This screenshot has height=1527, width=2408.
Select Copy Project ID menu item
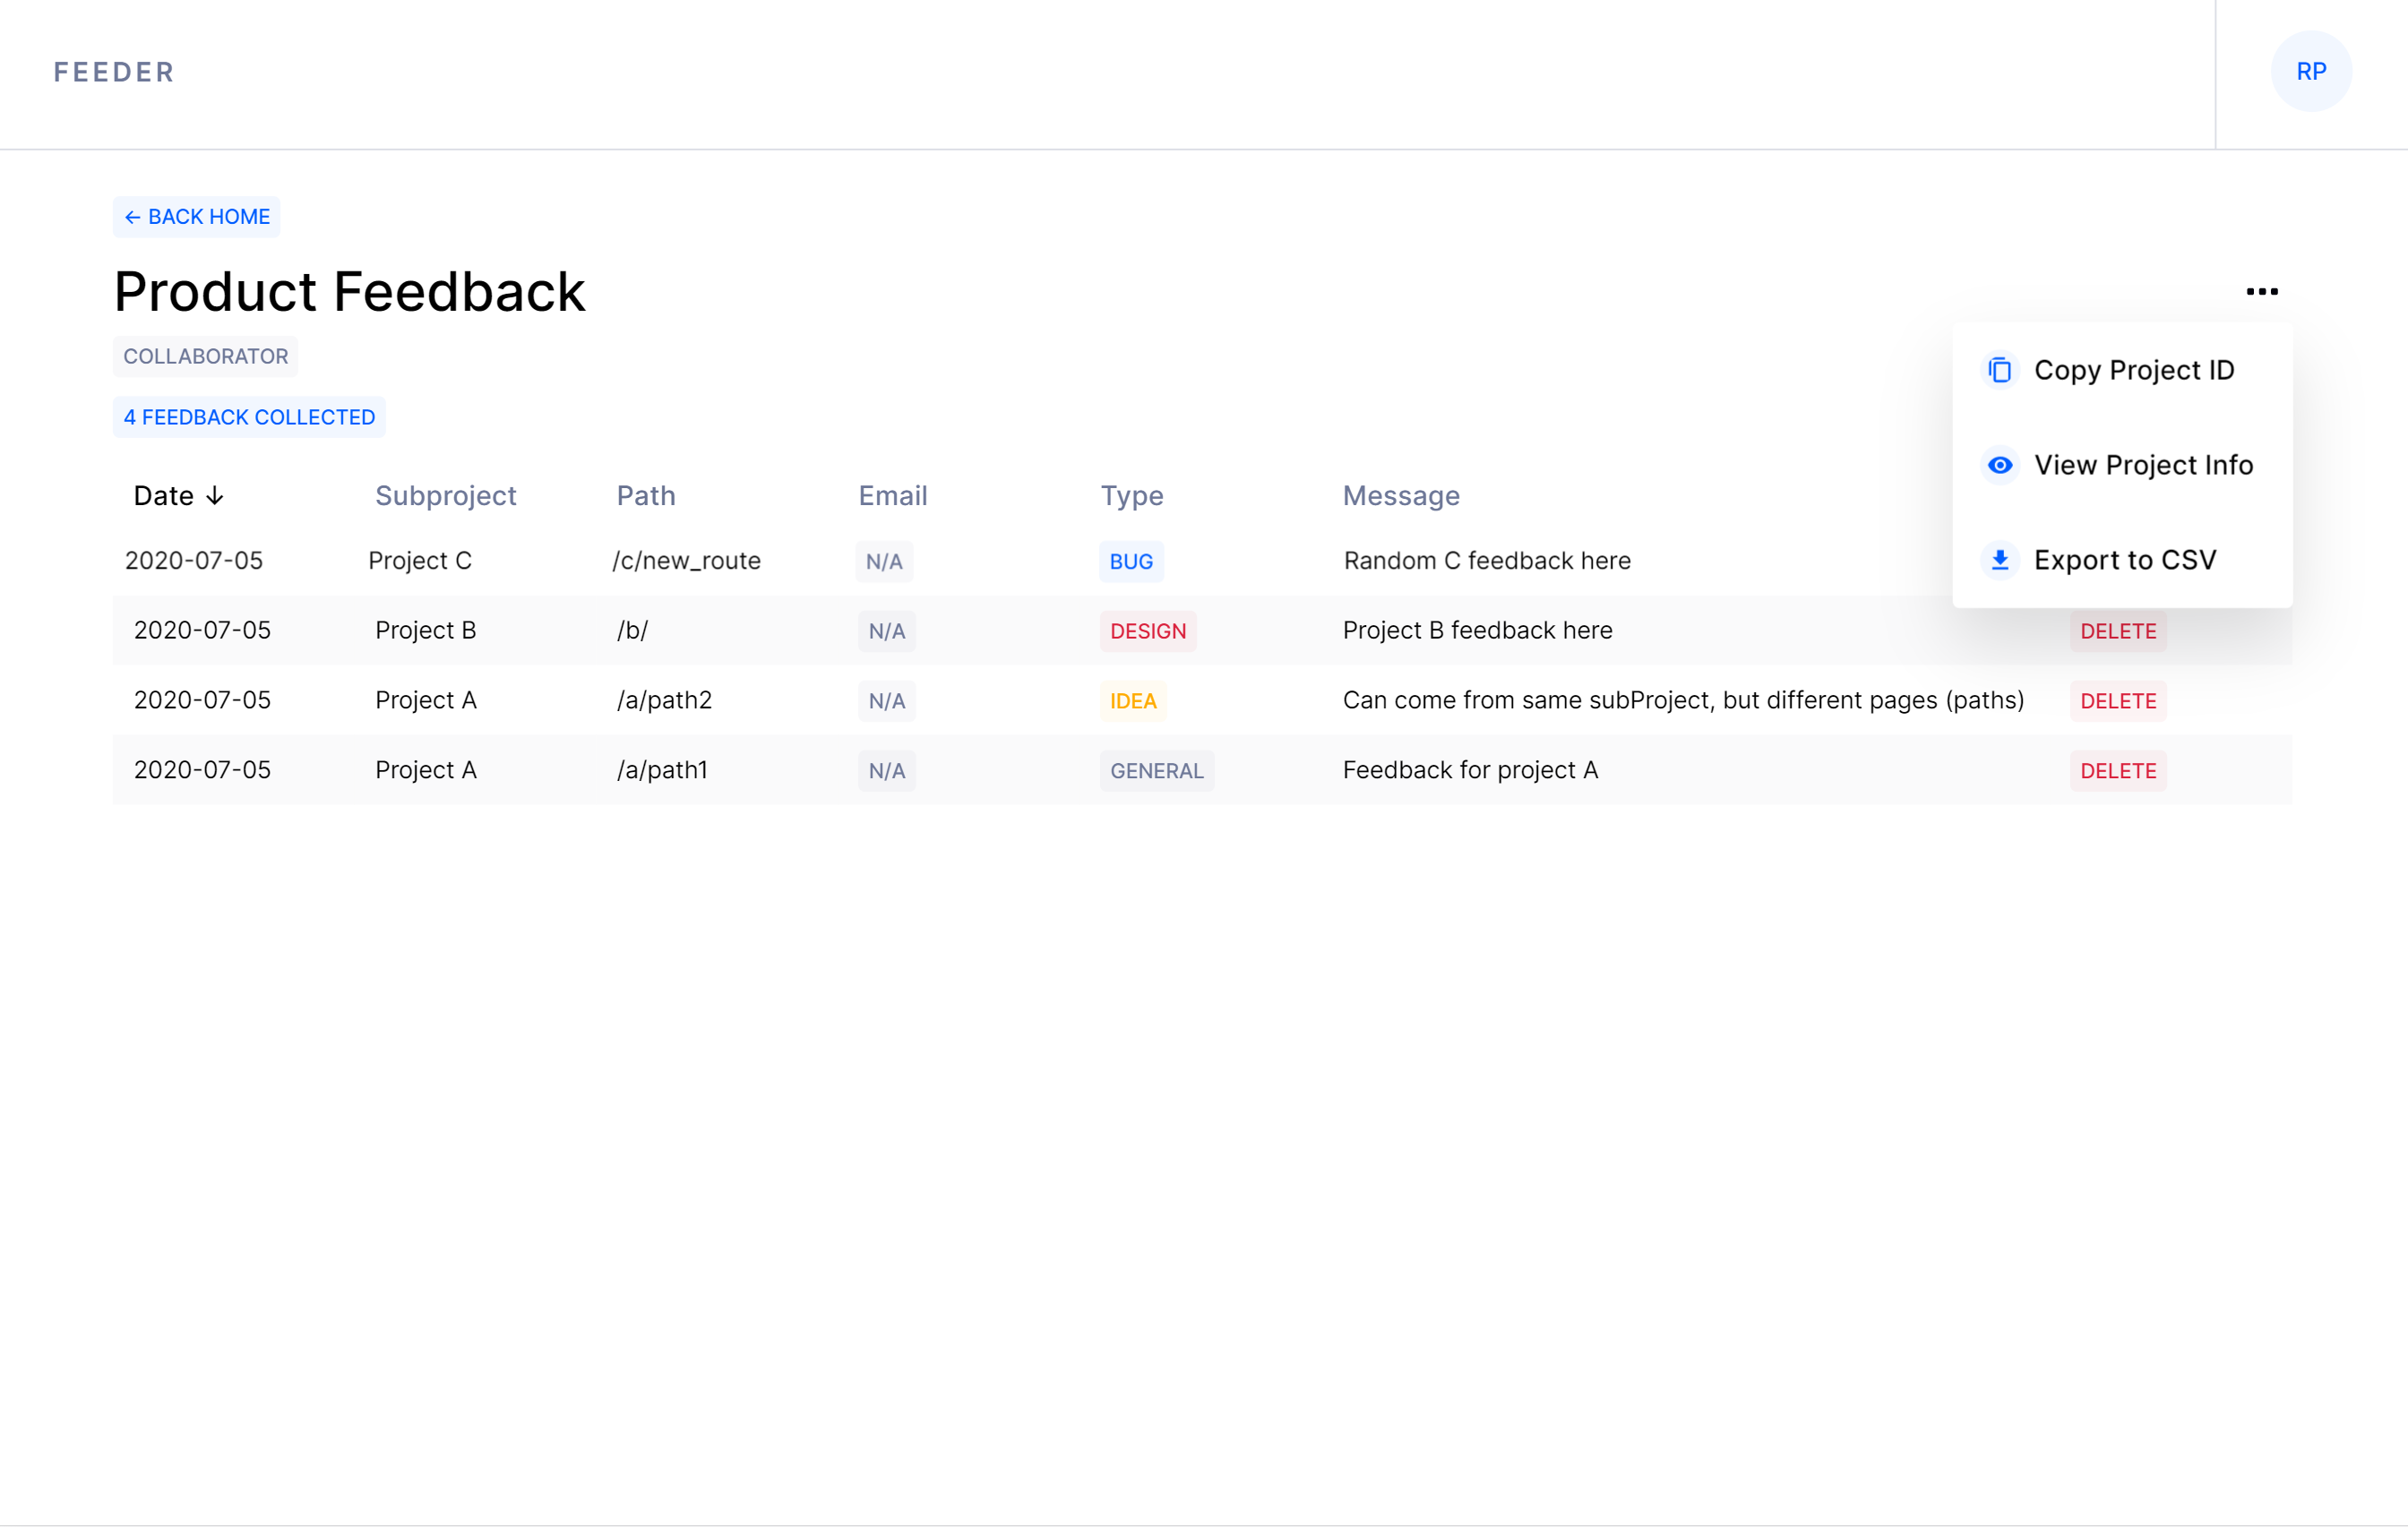(2133, 370)
